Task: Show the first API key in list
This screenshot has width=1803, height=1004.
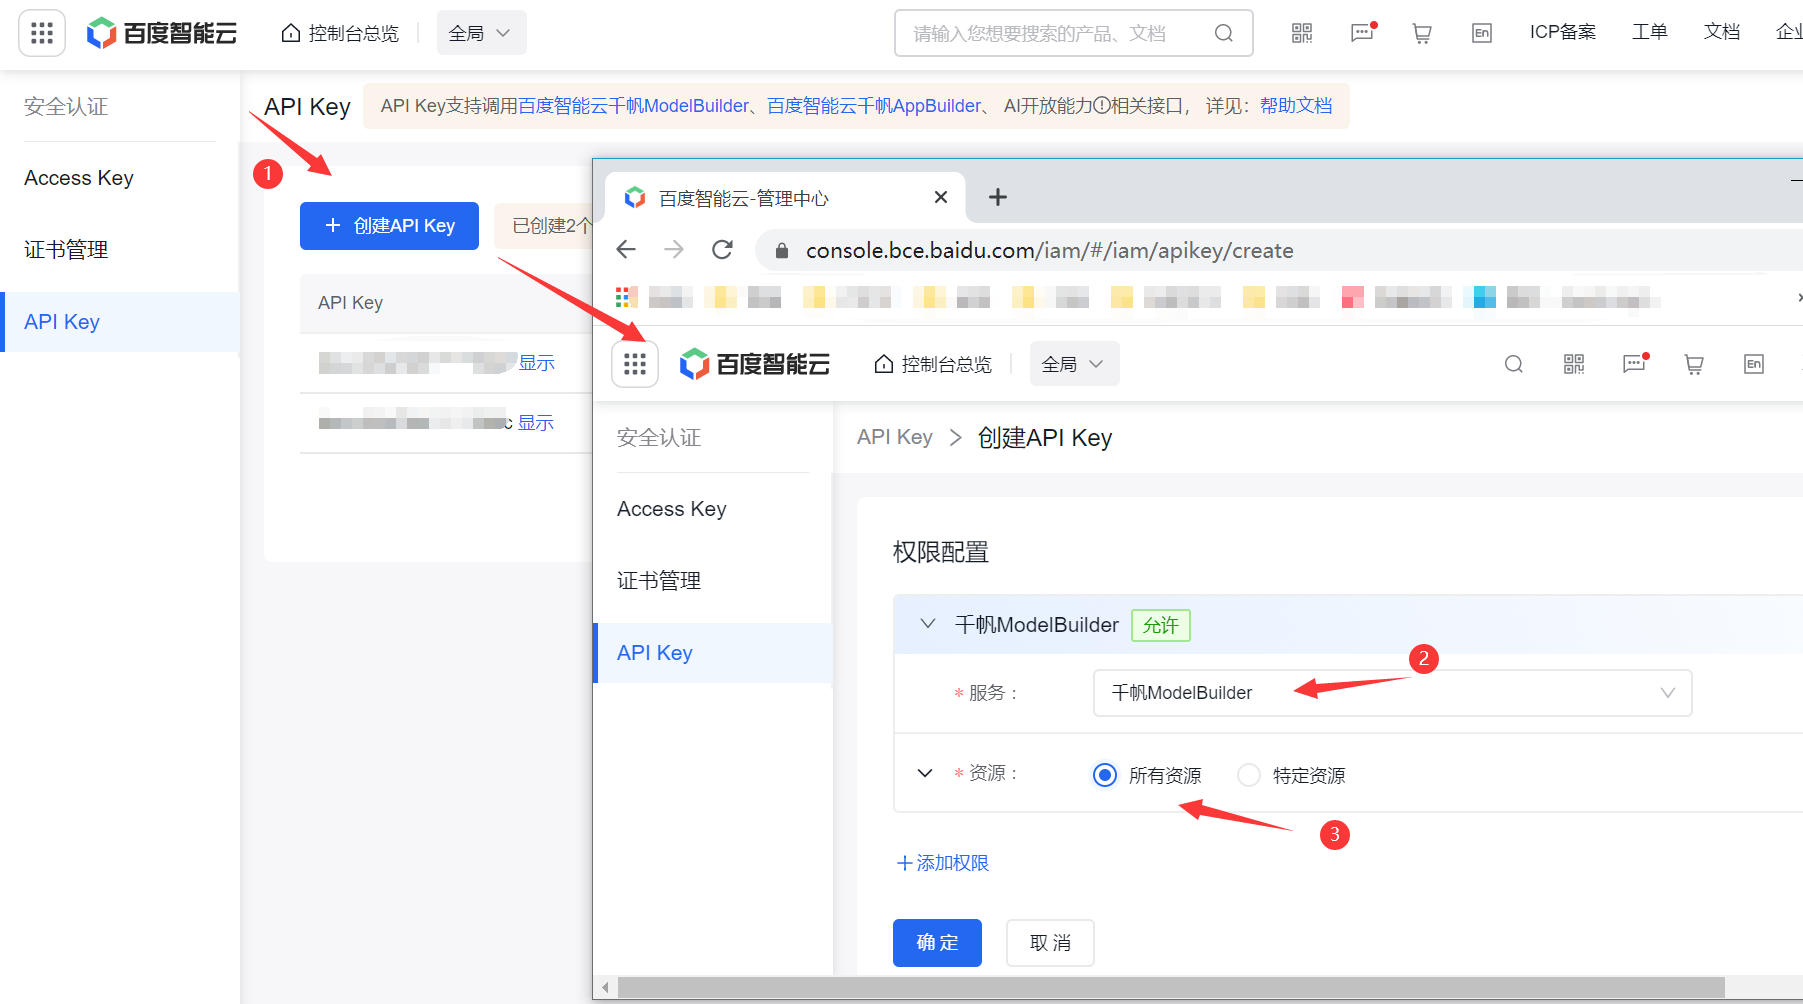Action: tap(537, 363)
